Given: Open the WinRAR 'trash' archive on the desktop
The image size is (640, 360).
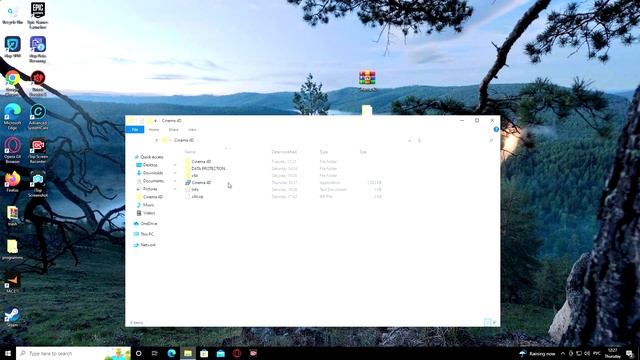Looking at the screenshot, I should click(12, 216).
